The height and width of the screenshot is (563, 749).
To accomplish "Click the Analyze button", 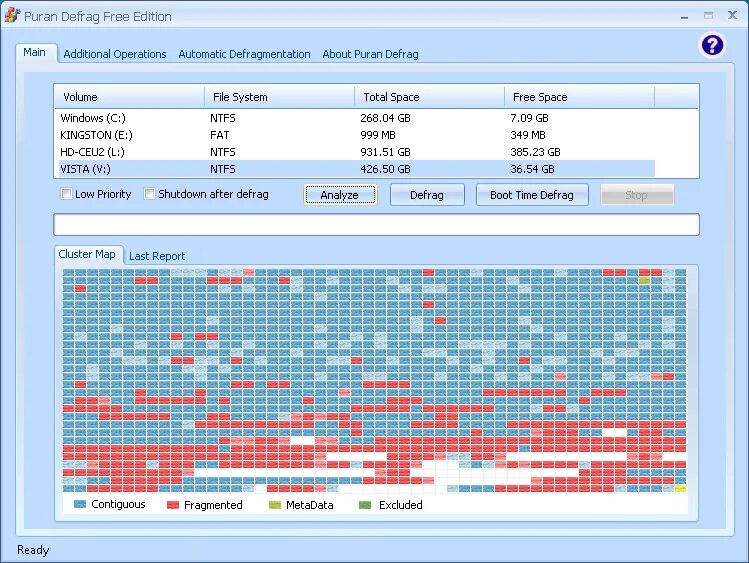I will point(340,195).
